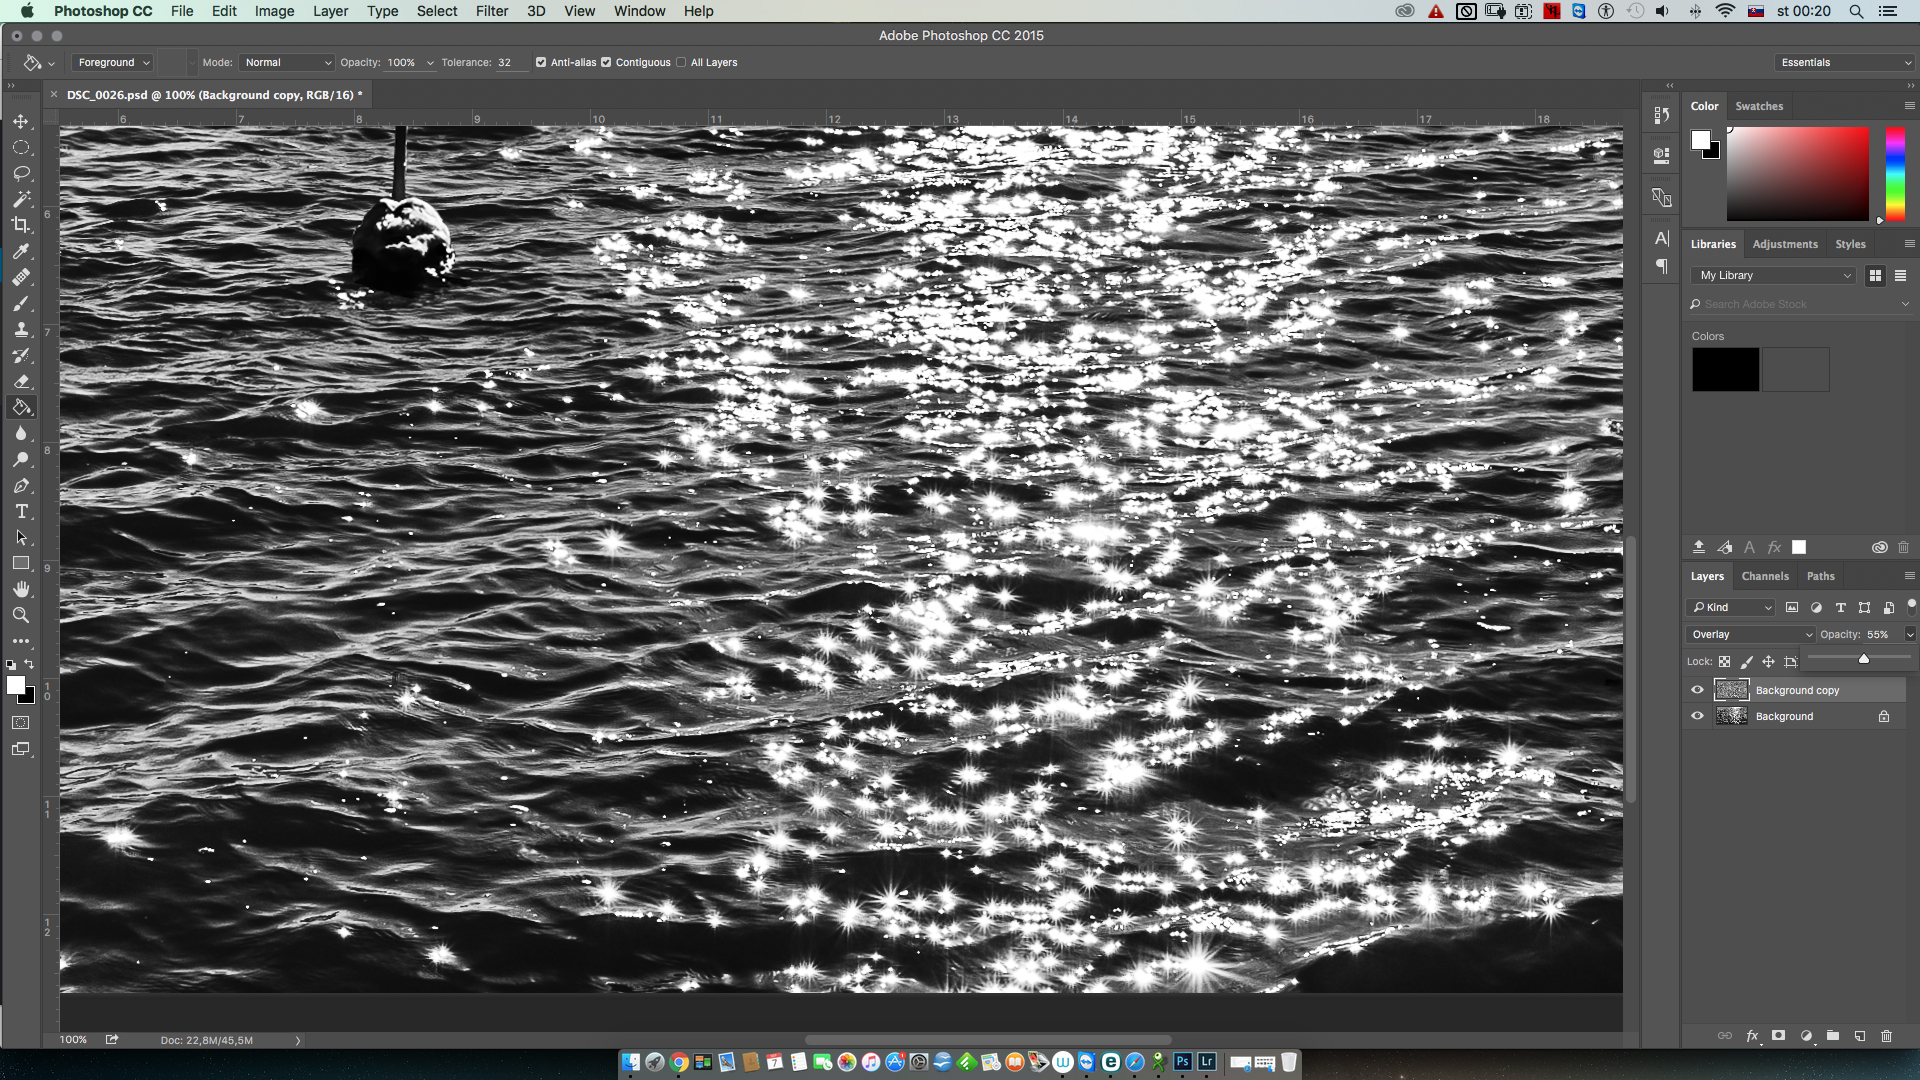Open the Filter menu
This screenshot has width=1920, height=1080.
pyautogui.click(x=491, y=11)
